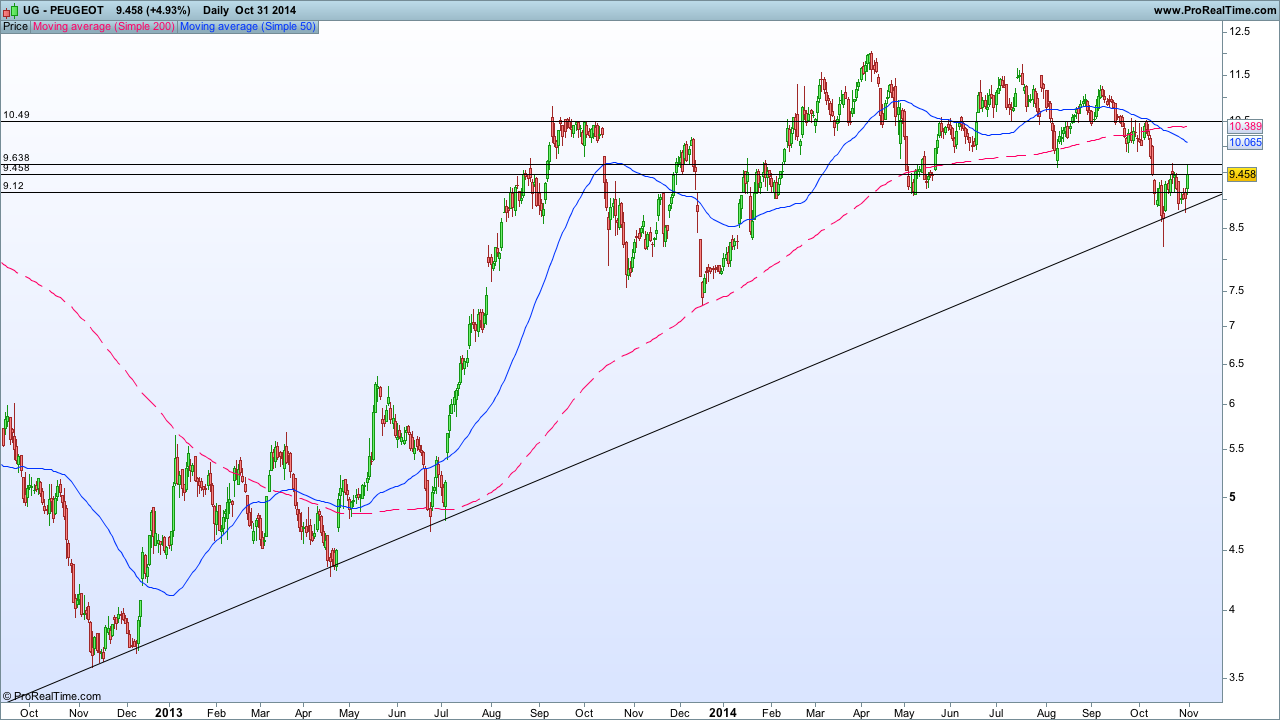Screen dimensions: 1280x720
Task: Click the pink 10.389 moving average value tag
Action: 1245,127
